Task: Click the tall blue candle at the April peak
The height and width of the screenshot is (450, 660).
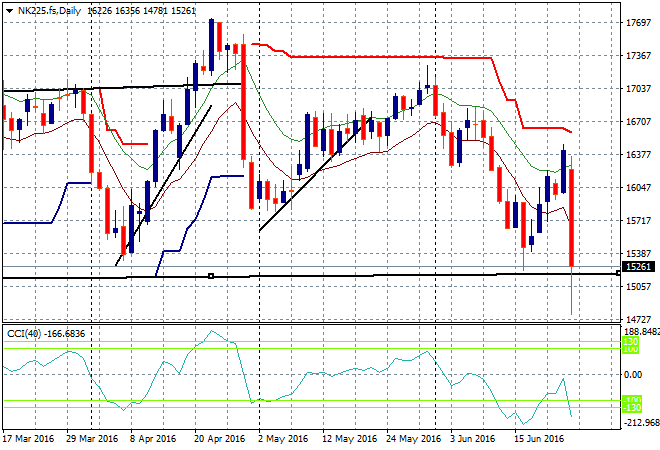Action: pos(211,45)
